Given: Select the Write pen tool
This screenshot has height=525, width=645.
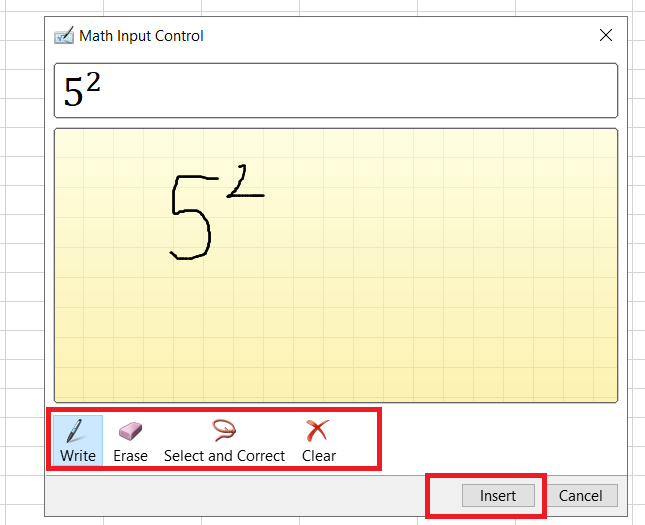Looking at the screenshot, I should pyautogui.click(x=78, y=440).
